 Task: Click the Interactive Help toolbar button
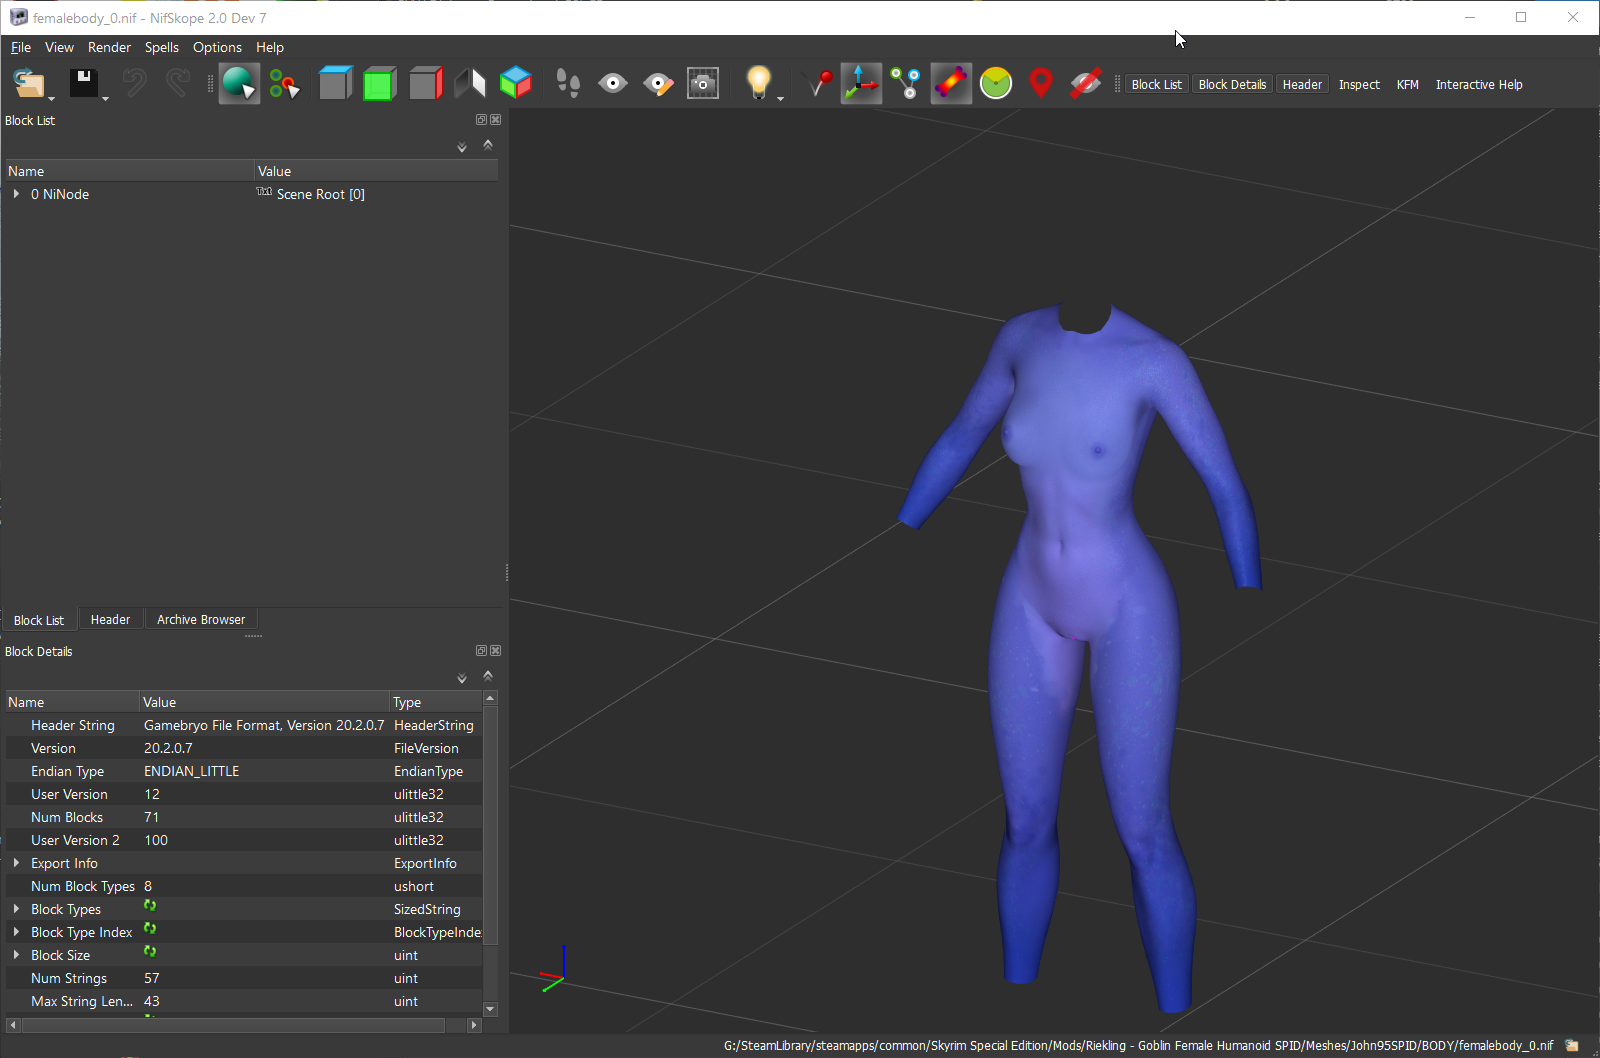(1478, 85)
